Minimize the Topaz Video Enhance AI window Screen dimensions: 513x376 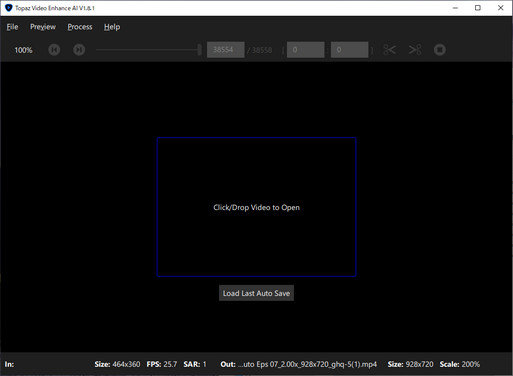pos(455,8)
